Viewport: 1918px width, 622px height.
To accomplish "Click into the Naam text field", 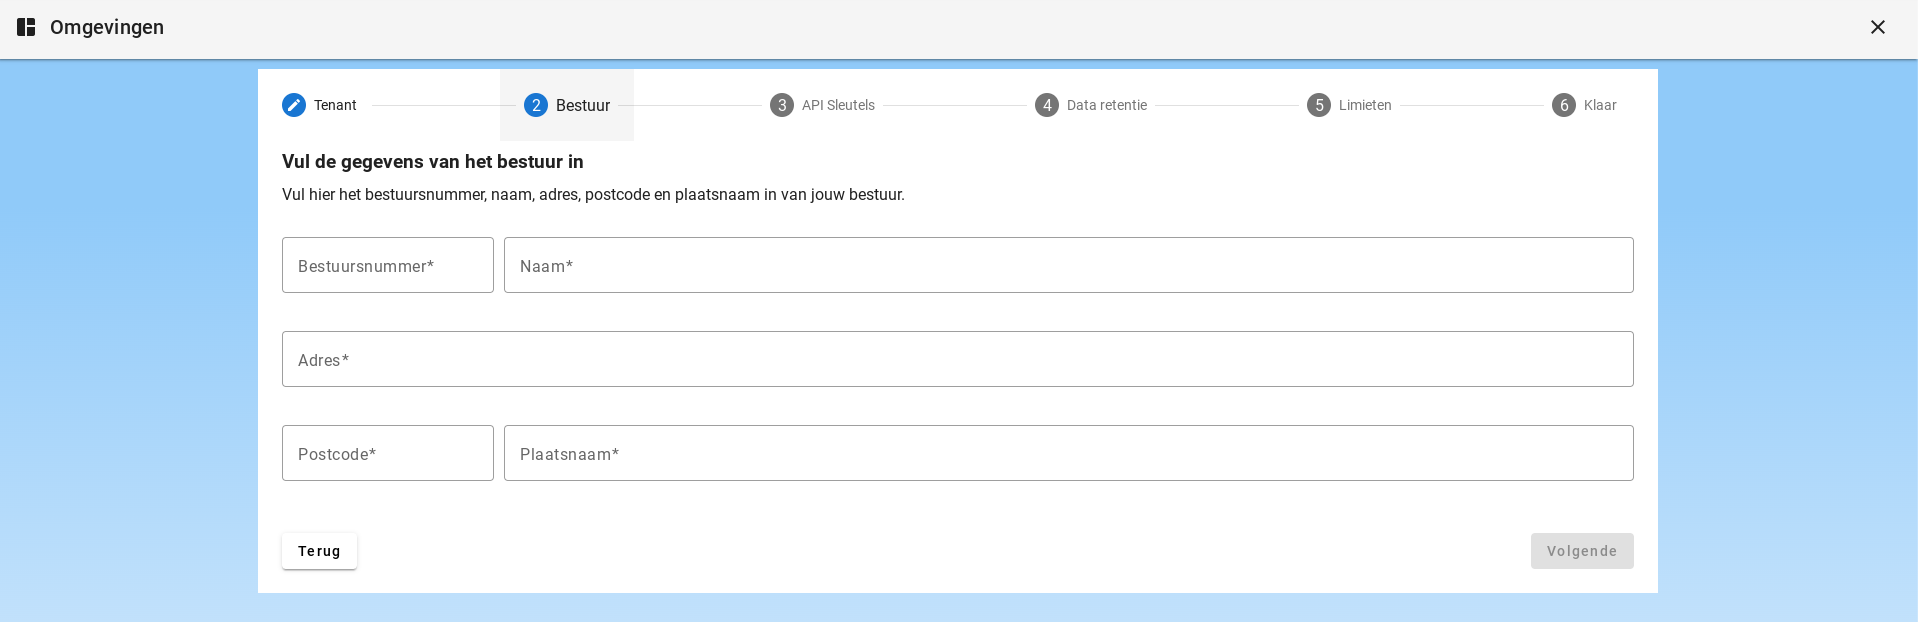I will 1068,265.
